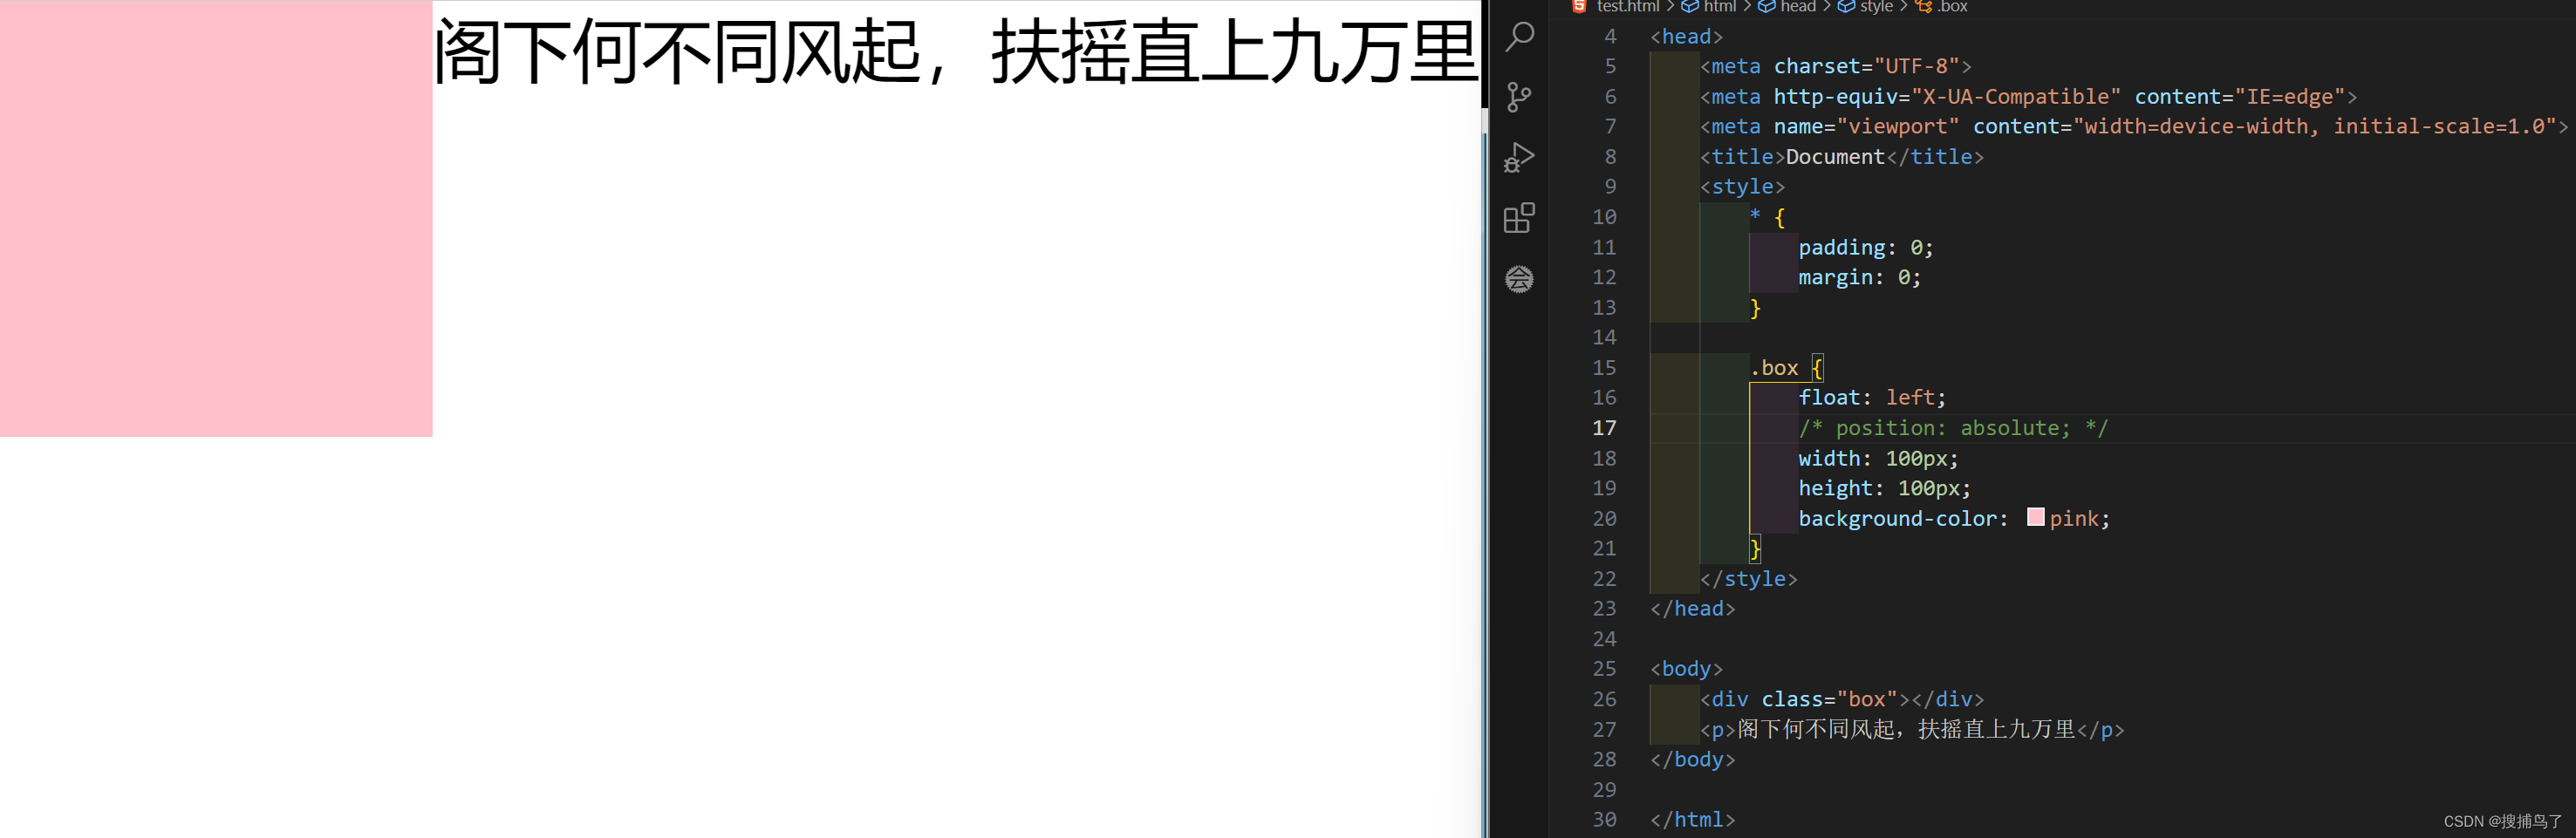Screen dimensions: 2576x838
Task: Click the paragraph text '阁下何不同风起' in preview
Action: (677, 52)
